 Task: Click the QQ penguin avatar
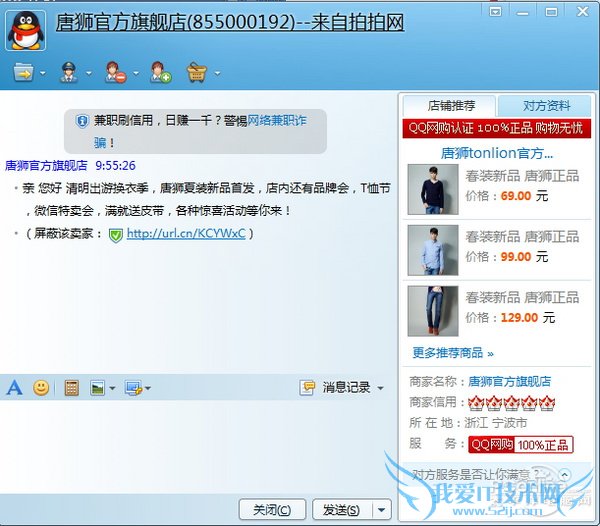(x=26, y=31)
